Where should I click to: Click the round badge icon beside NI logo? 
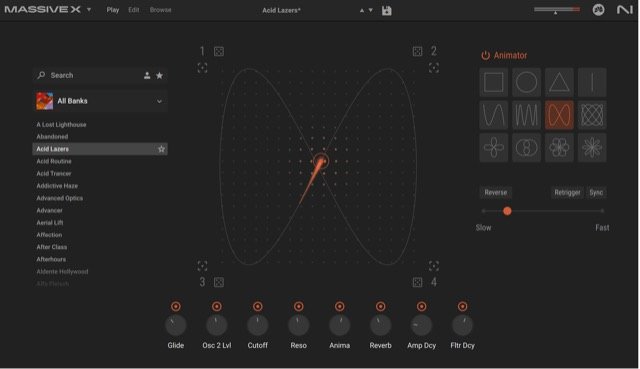point(598,10)
